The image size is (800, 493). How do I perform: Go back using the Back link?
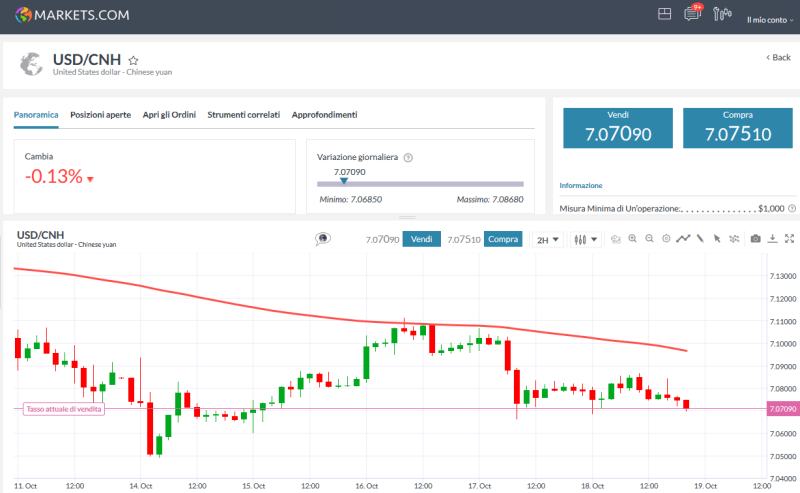click(778, 58)
